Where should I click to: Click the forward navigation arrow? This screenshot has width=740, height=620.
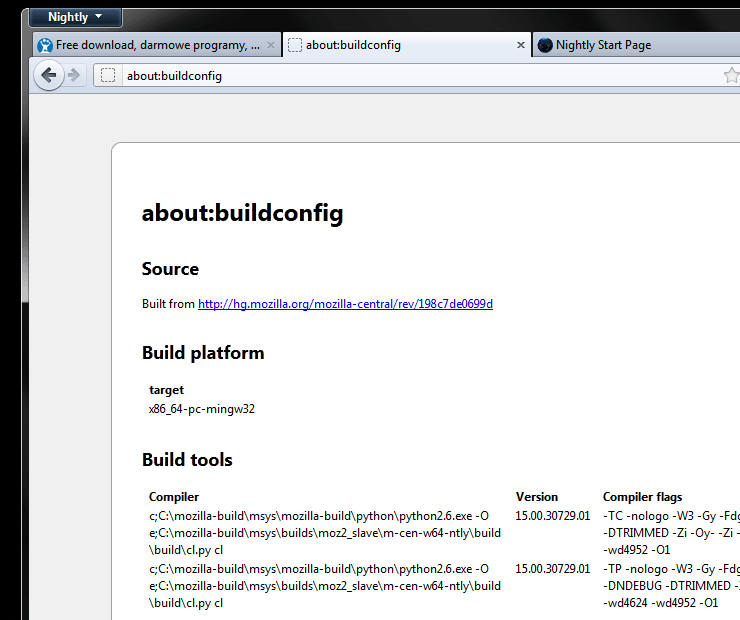click(74, 75)
